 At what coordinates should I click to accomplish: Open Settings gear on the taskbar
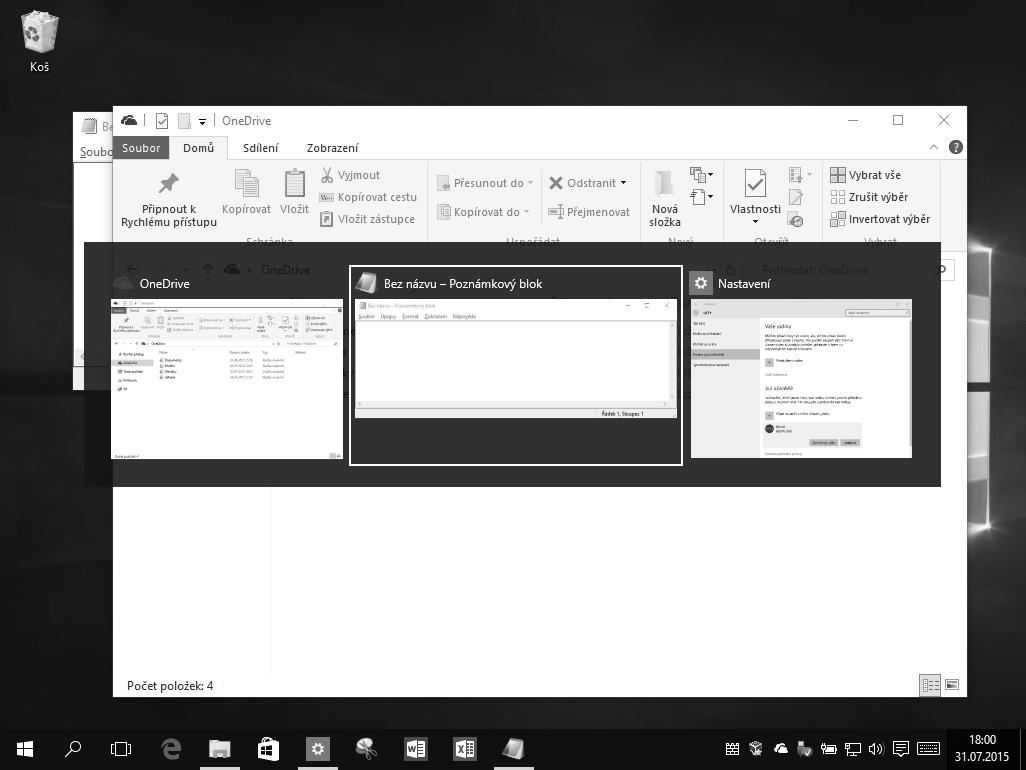tap(317, 749)
